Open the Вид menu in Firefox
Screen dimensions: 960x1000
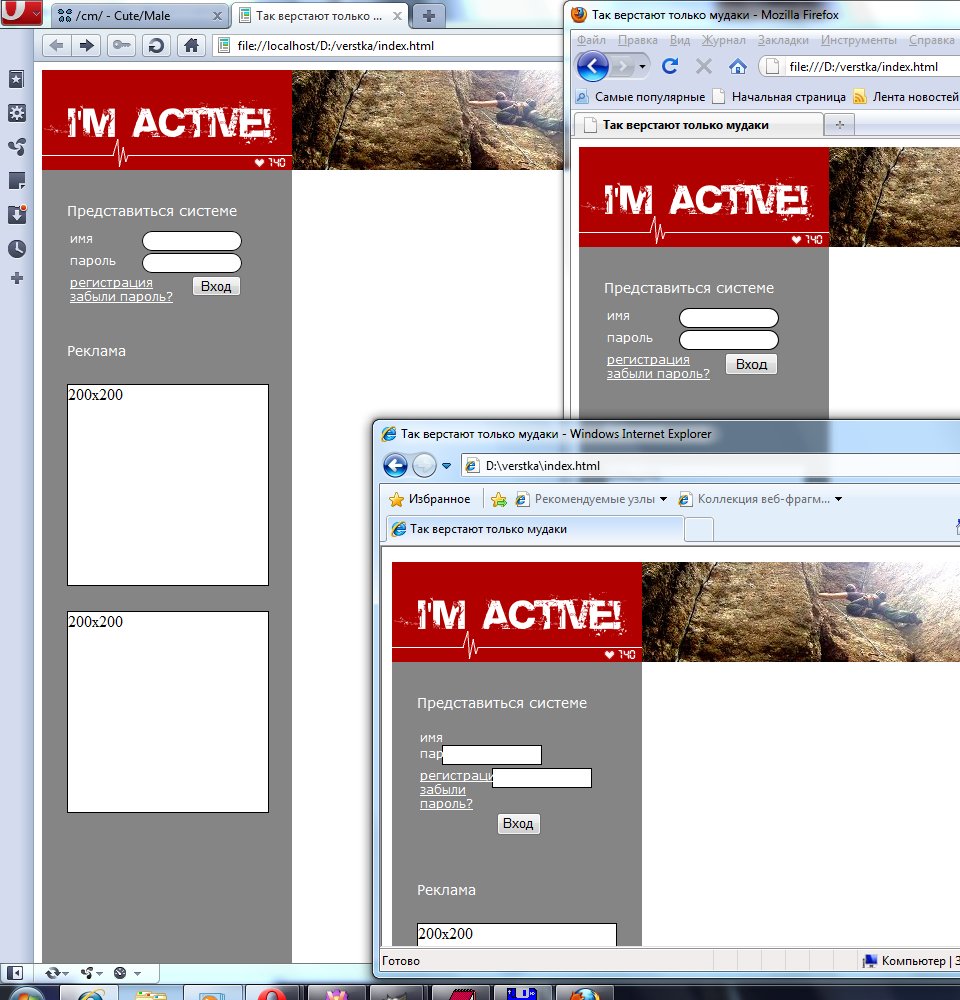pos(679,40)
